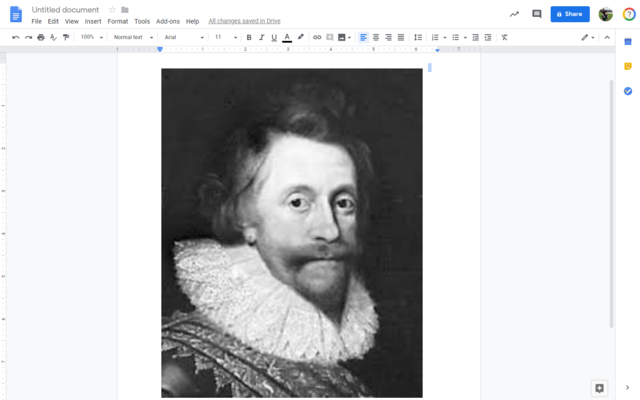This screenshot has width=640, height=400.
Task: Star the Untitled document
Action: (x=112, y=9)
